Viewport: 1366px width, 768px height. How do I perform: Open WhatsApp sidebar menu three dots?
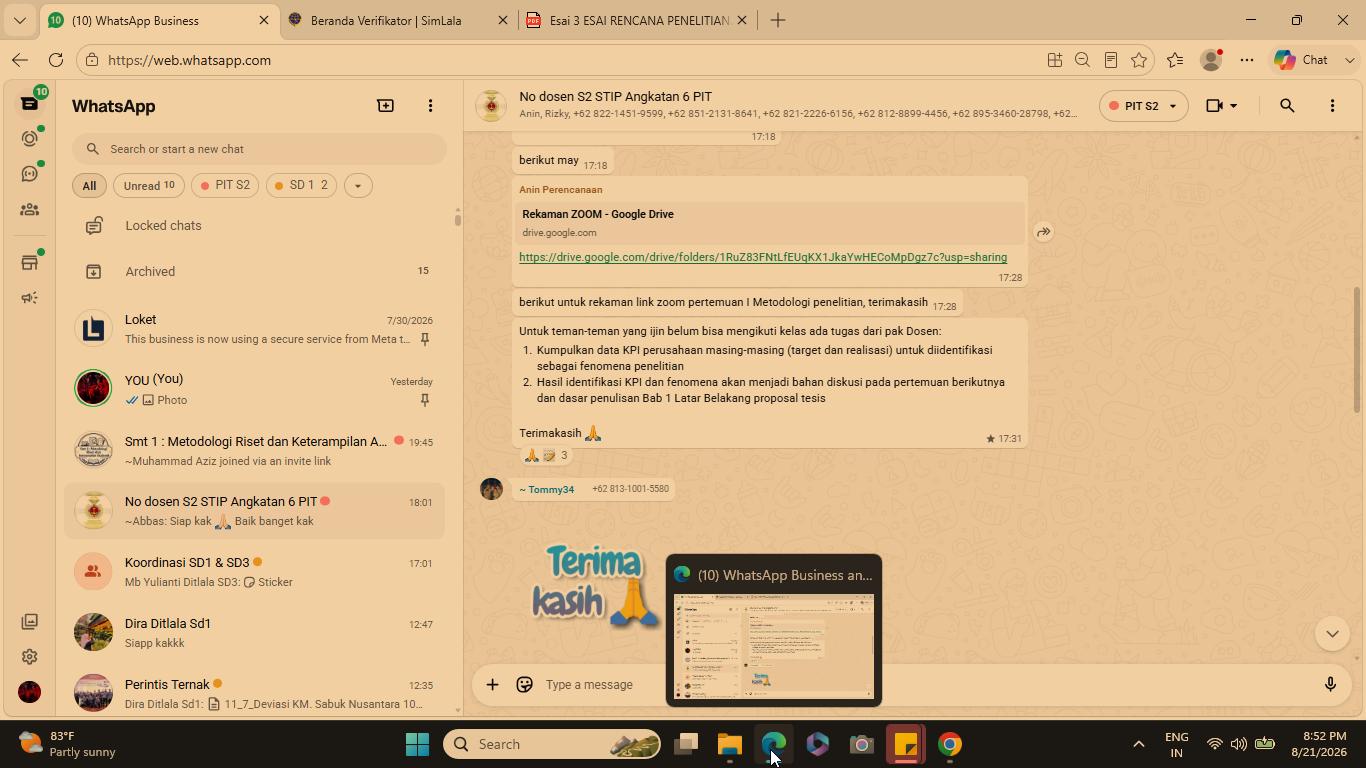coord(430,106)
